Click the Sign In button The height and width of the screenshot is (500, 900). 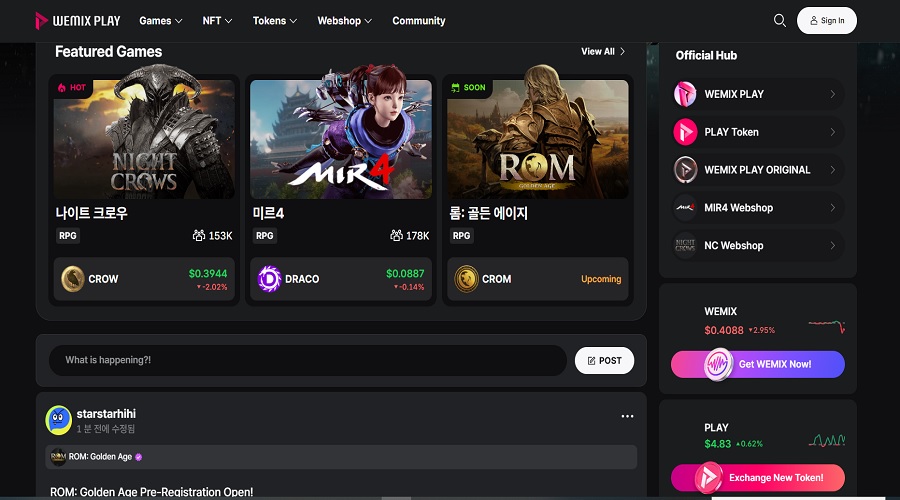tap(827, 21)
